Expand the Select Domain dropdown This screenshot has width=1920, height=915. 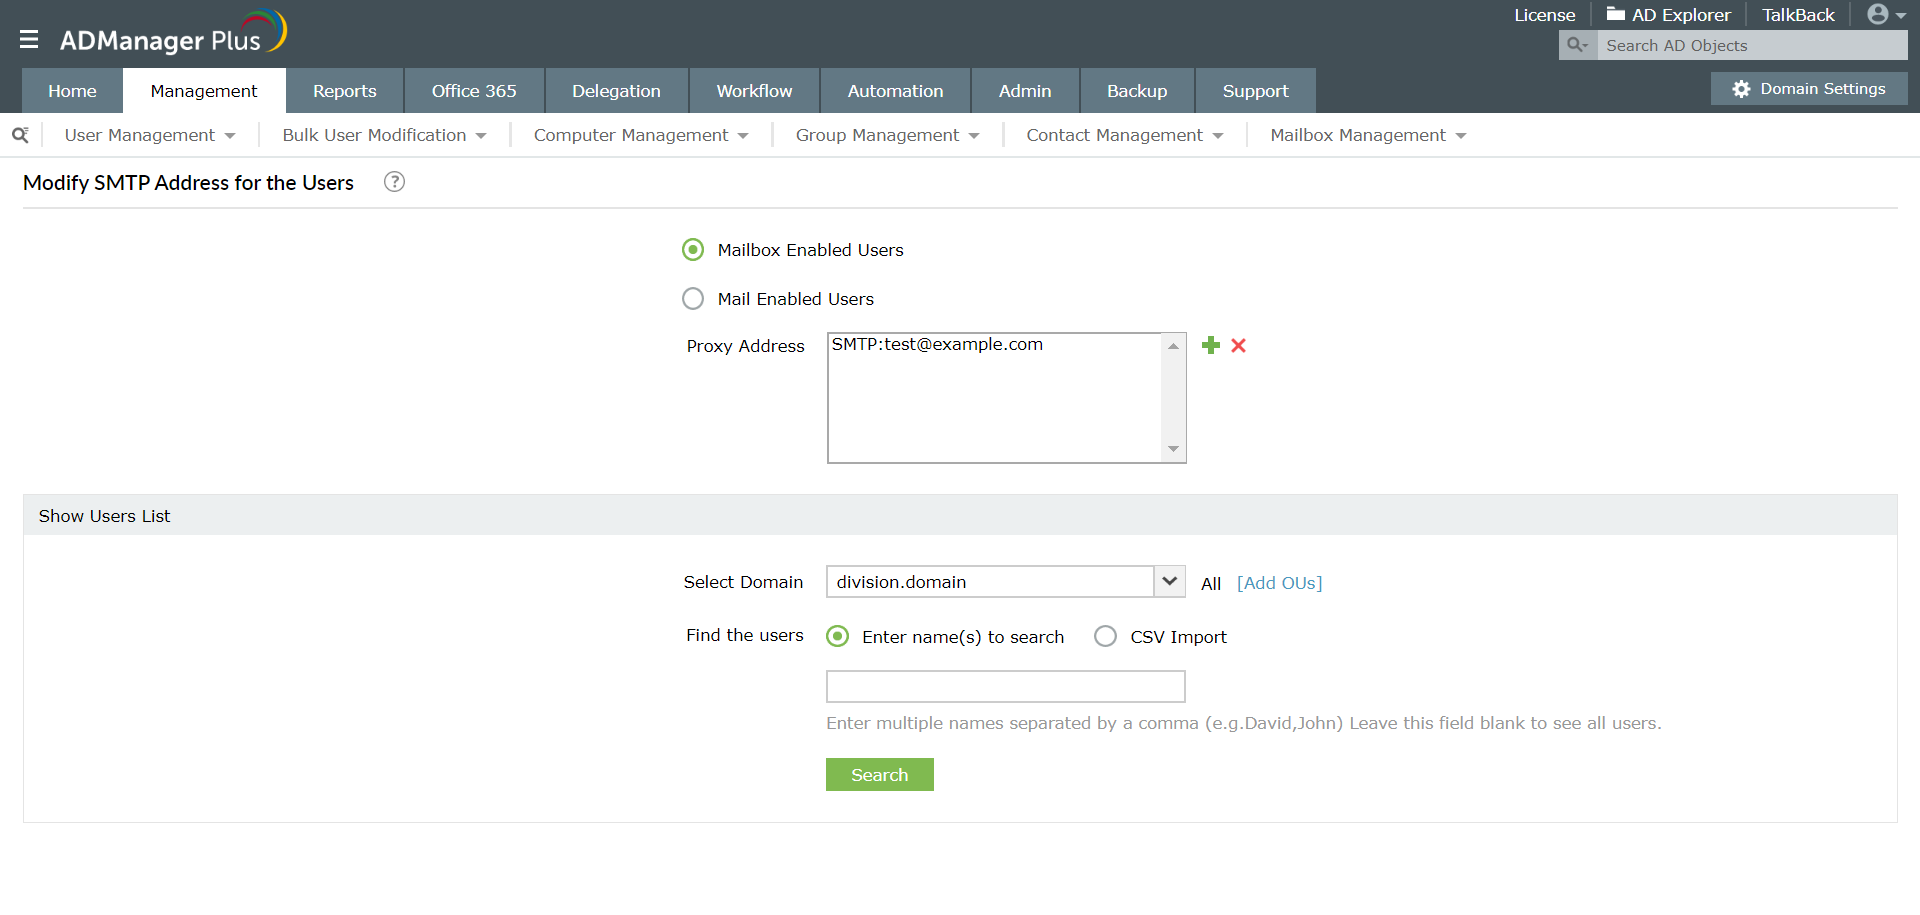[1169, 582]
